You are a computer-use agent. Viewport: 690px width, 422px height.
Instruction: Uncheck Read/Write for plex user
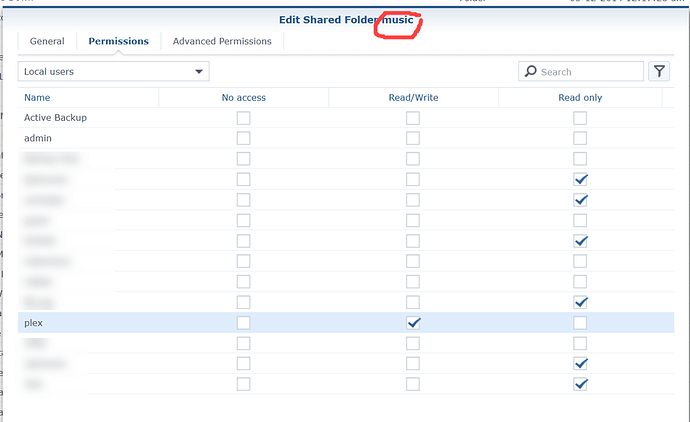click(x=413, y=323)
